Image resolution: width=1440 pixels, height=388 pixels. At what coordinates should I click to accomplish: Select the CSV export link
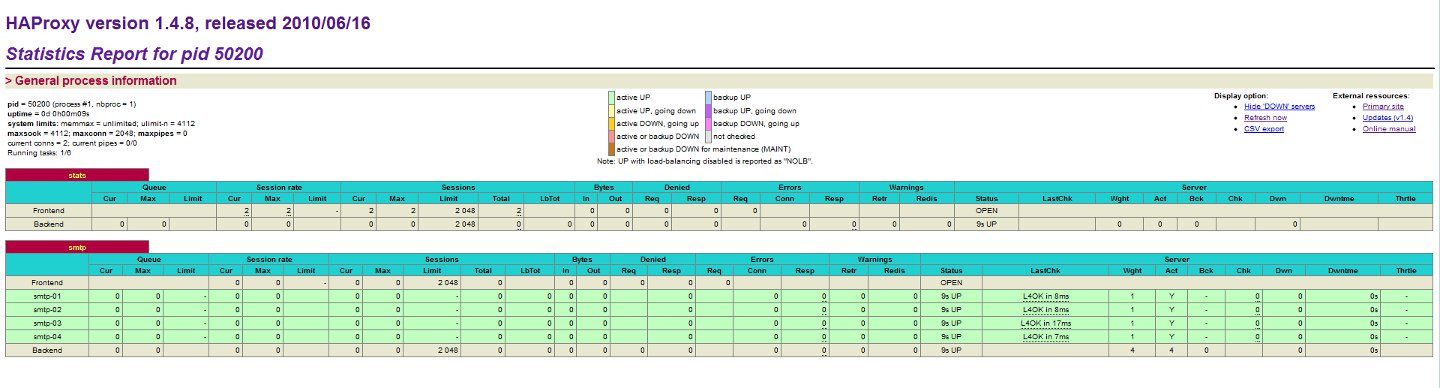(x=1264, y=130)
